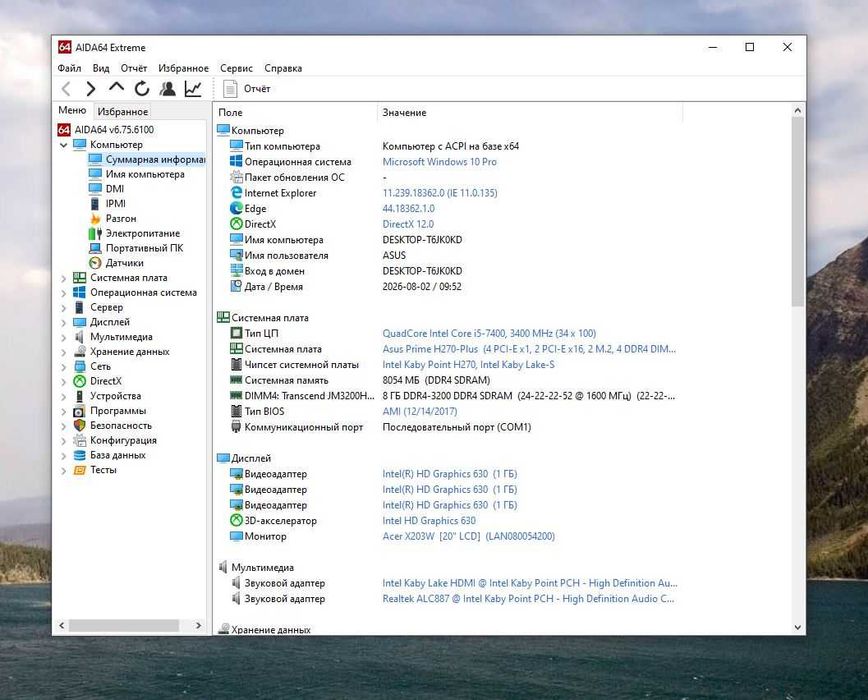Click down arrow of vertical scrollbar

pyautogui.click(x=798, y=628)
